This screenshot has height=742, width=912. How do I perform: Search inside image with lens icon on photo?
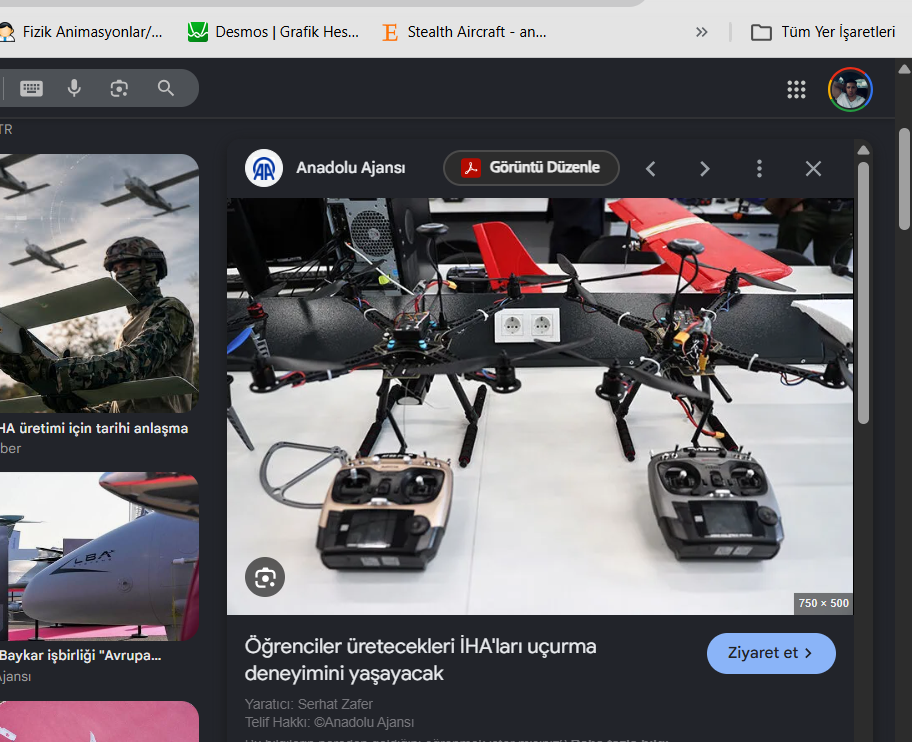[x=265, y=577]
